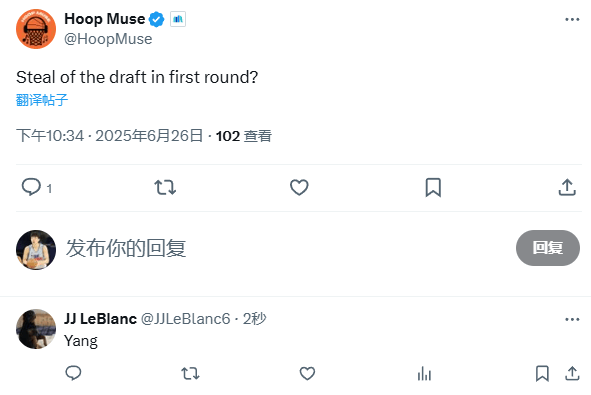This screenshot has width=591, height=395.
Task: Repost JJ LeBlanc's reply
Action: [190, 374]
